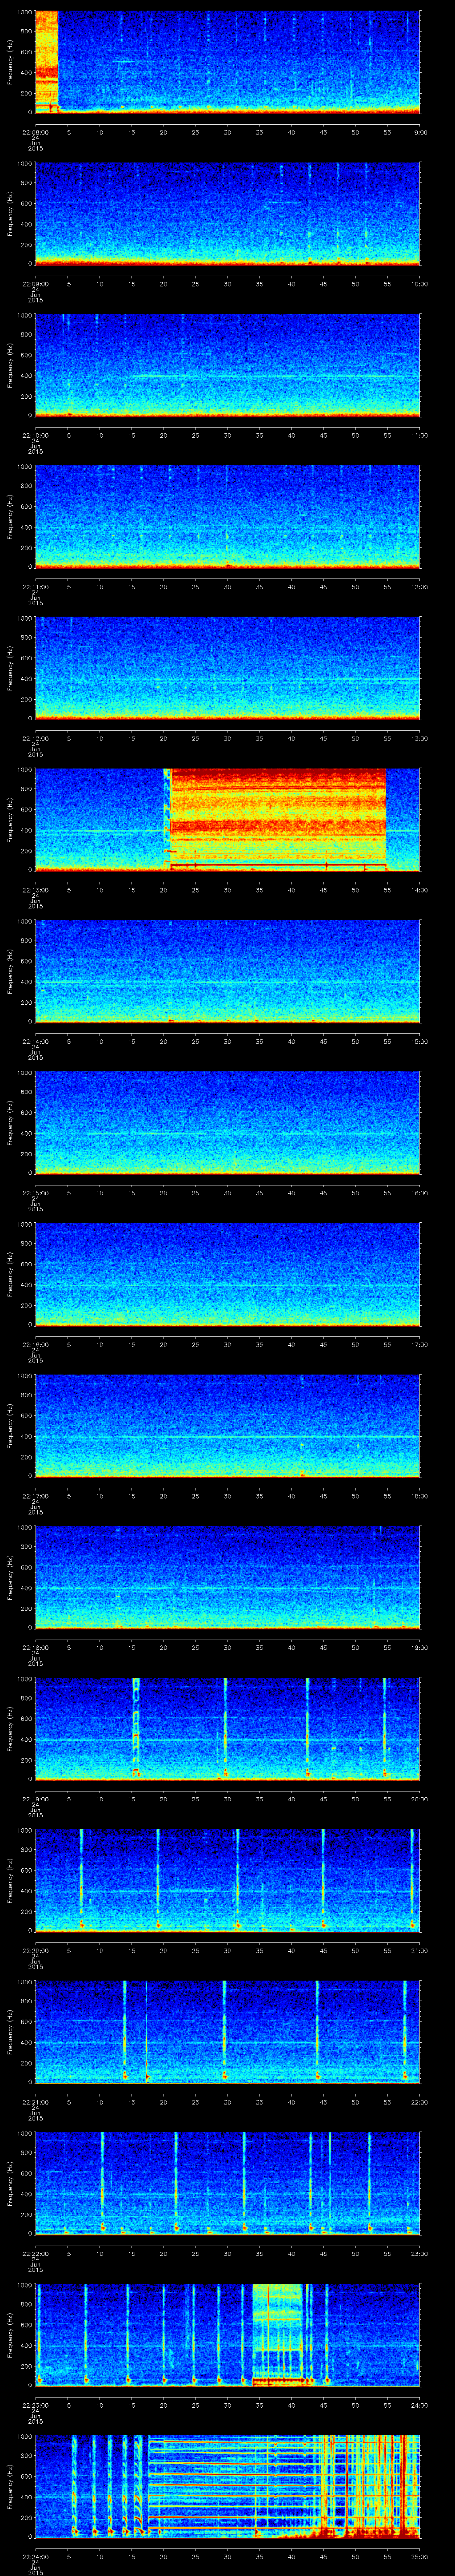This screenshot has height=2576, width=455.
Task: Select the 22:24:00 timestamp label
Action: [35, 2557]
